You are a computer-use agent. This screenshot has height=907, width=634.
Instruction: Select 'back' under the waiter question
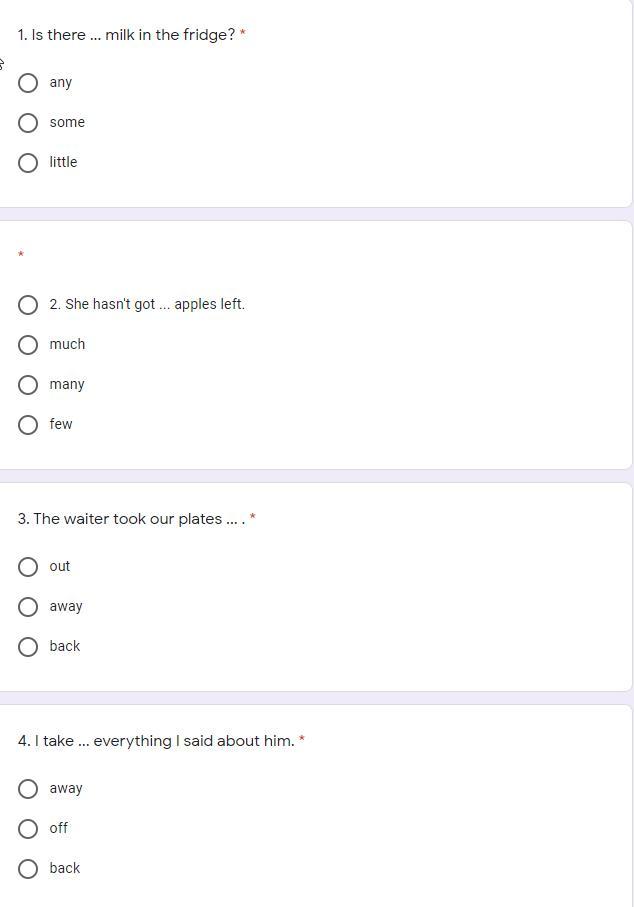pyautogui.click(x=28, y=647)
